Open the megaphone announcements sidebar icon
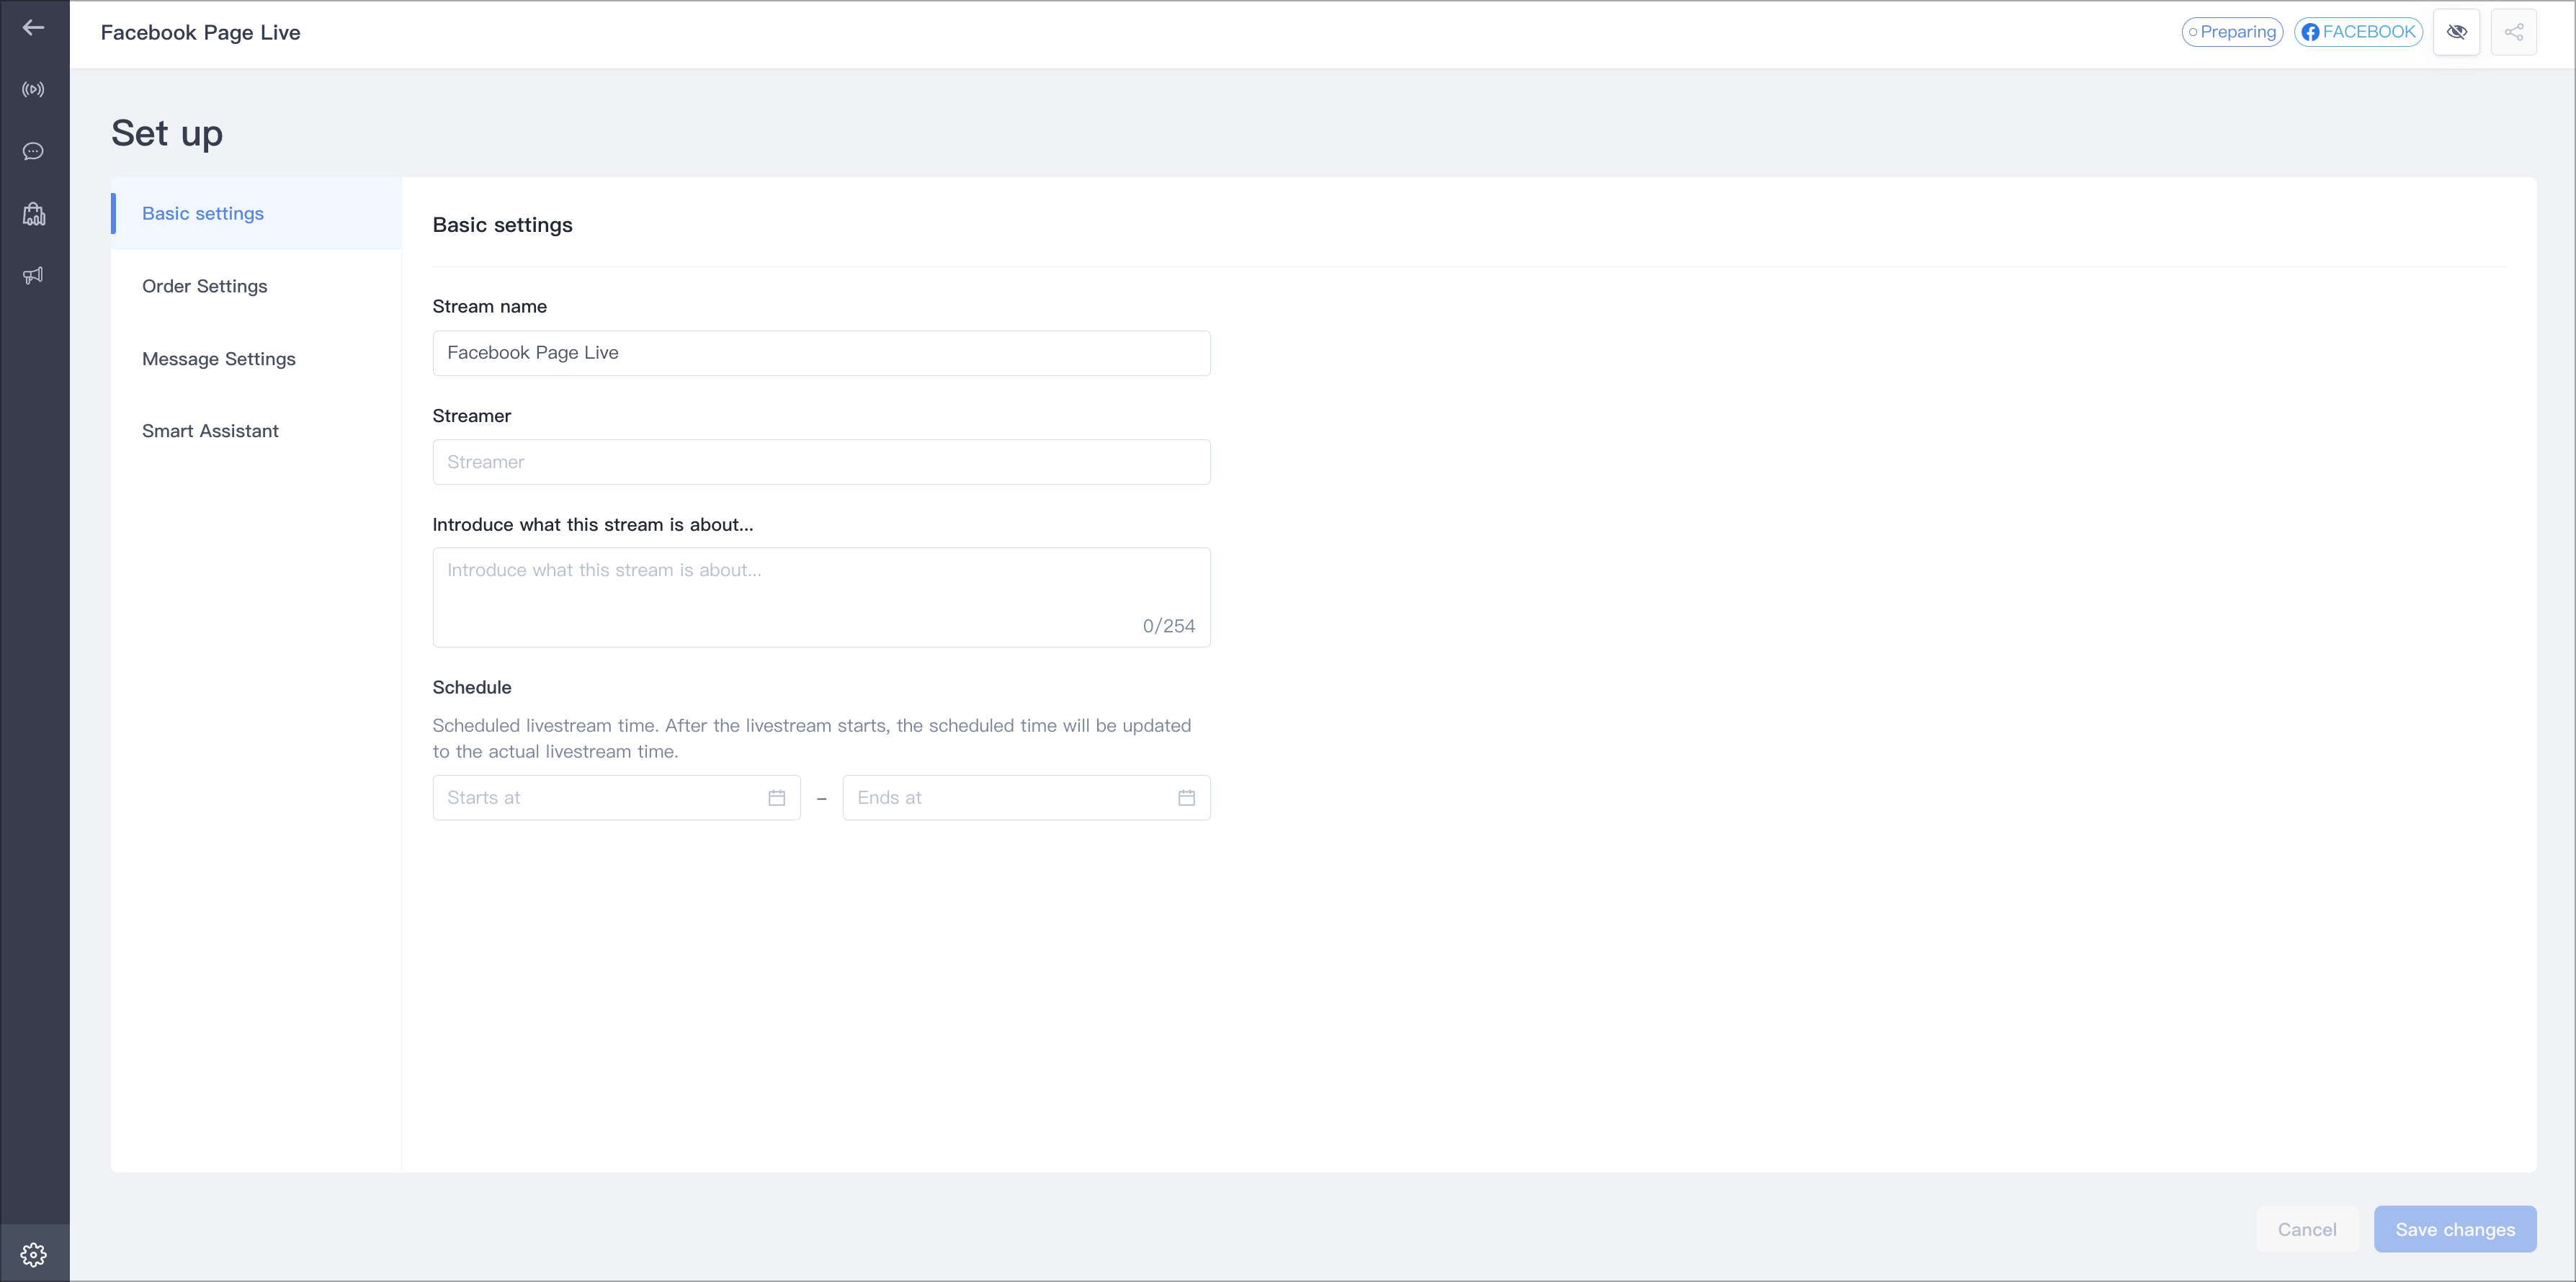 pyautogui.click(x=33, y=276)
